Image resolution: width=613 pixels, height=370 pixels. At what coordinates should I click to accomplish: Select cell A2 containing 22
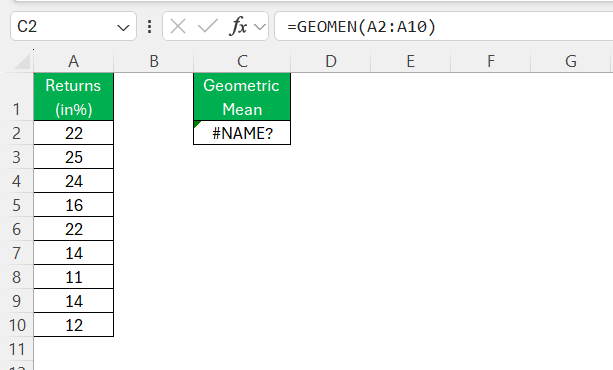(73, 133)
